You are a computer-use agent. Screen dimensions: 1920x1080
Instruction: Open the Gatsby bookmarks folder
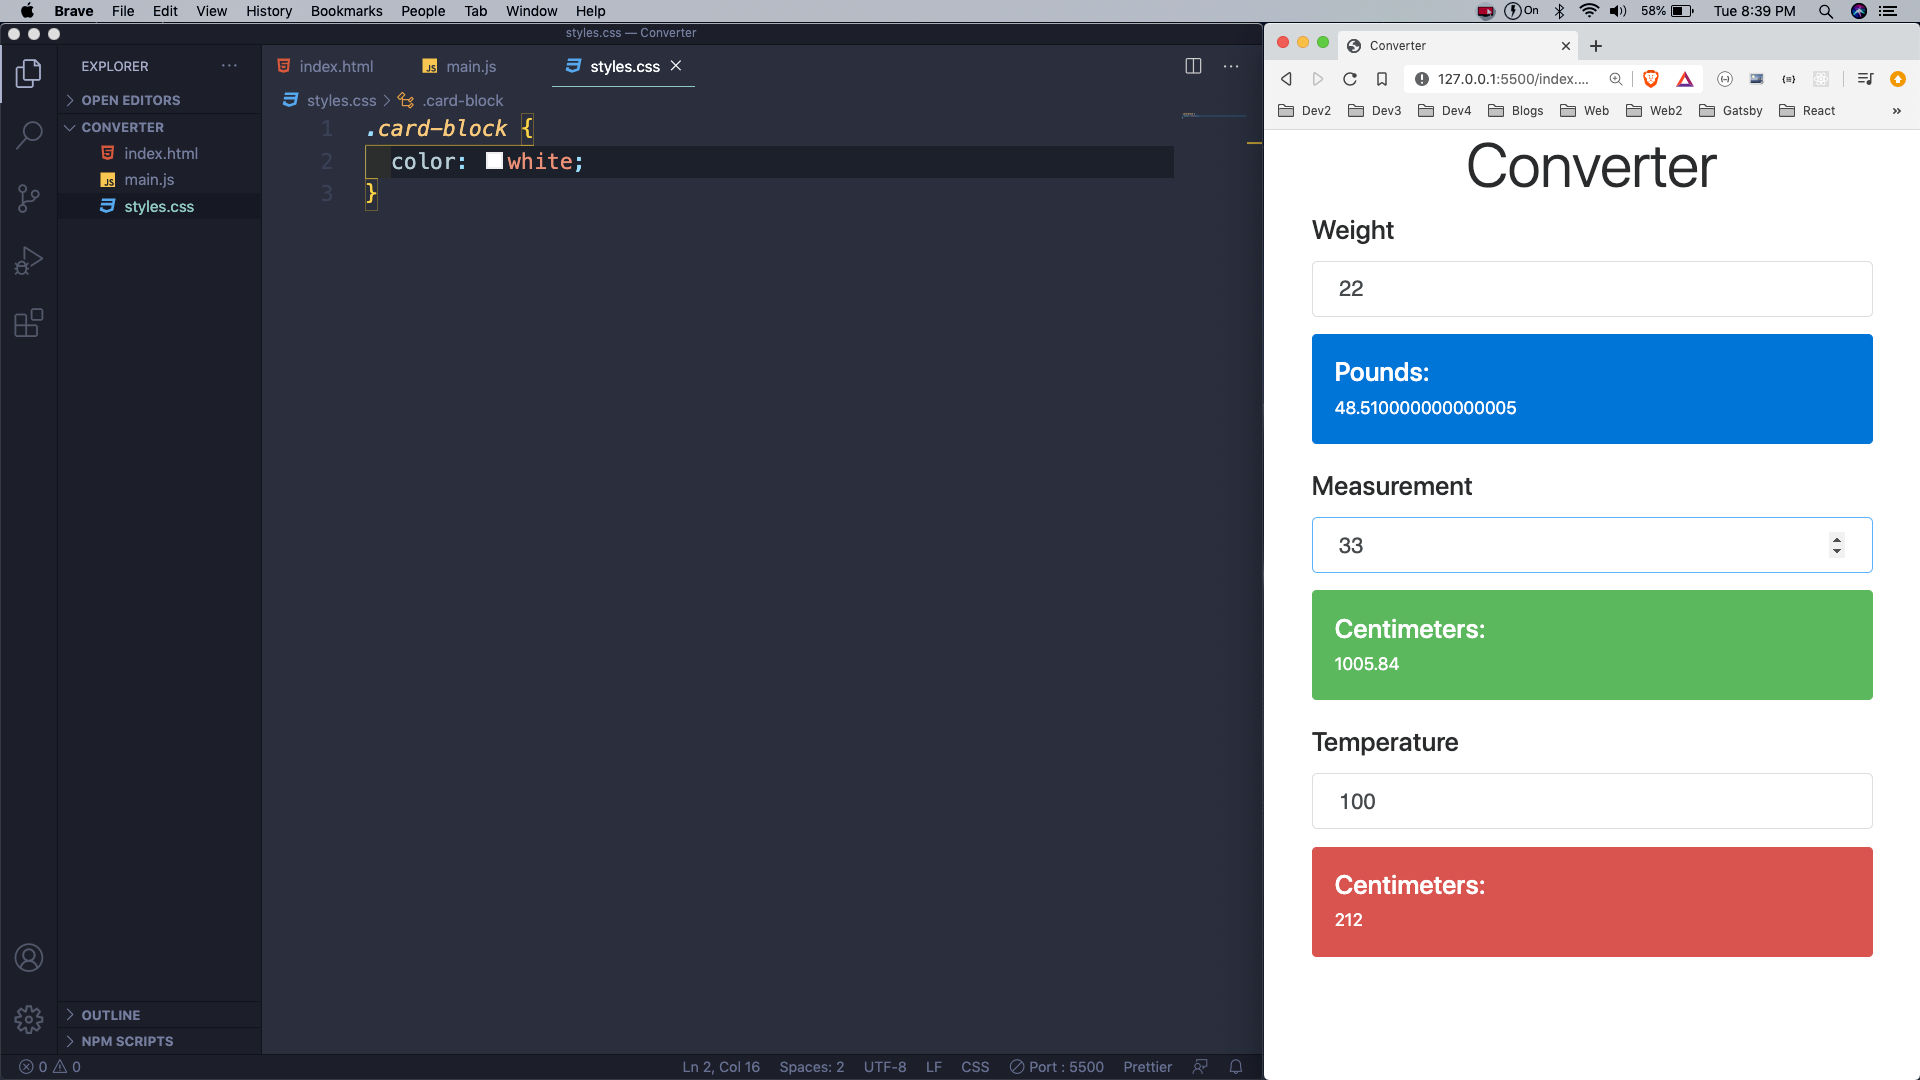pos(1731,111)
